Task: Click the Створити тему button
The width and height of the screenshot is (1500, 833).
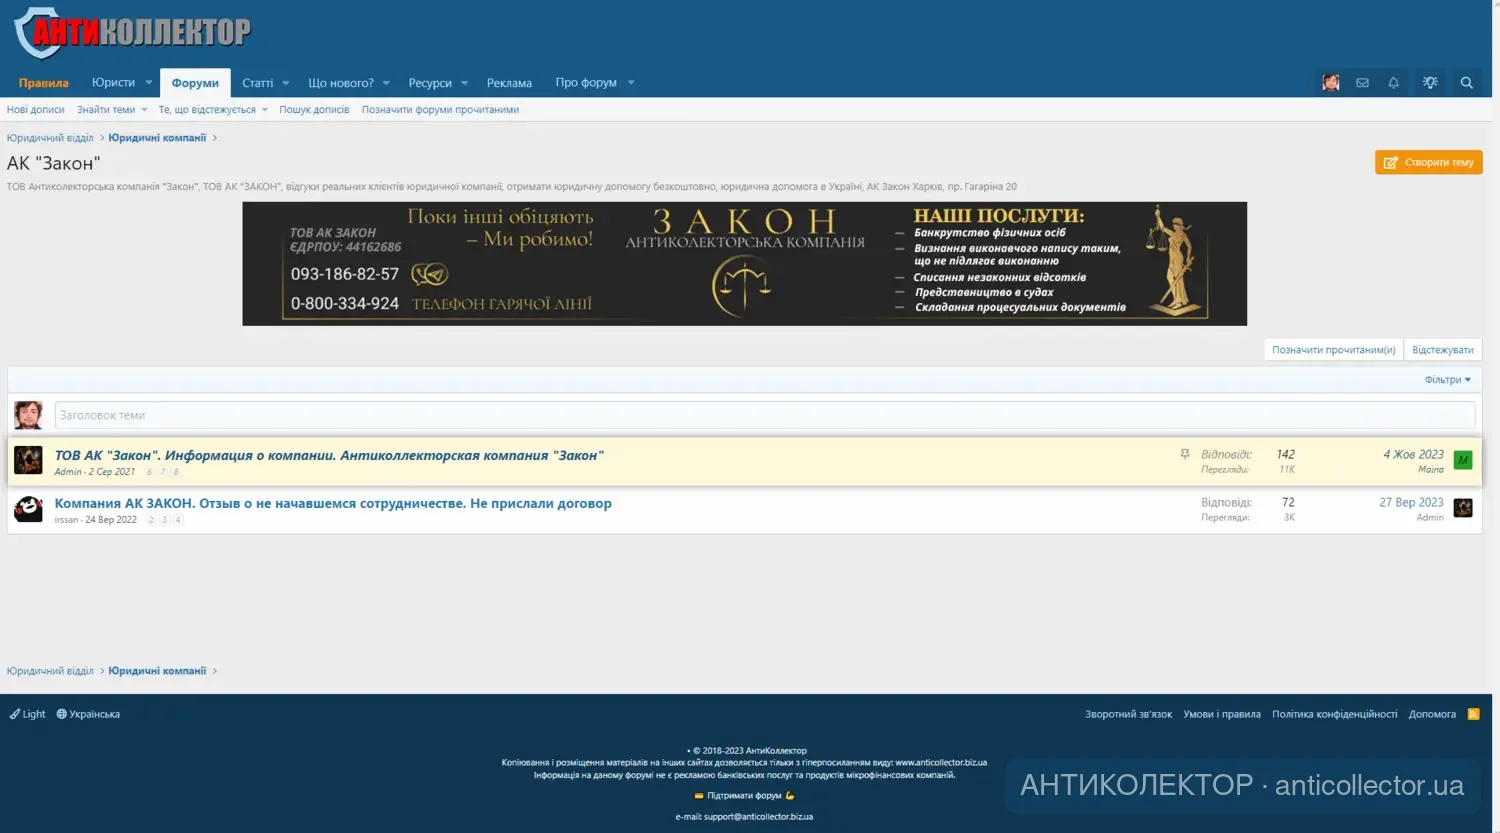Action: [x=1428, y=161]
